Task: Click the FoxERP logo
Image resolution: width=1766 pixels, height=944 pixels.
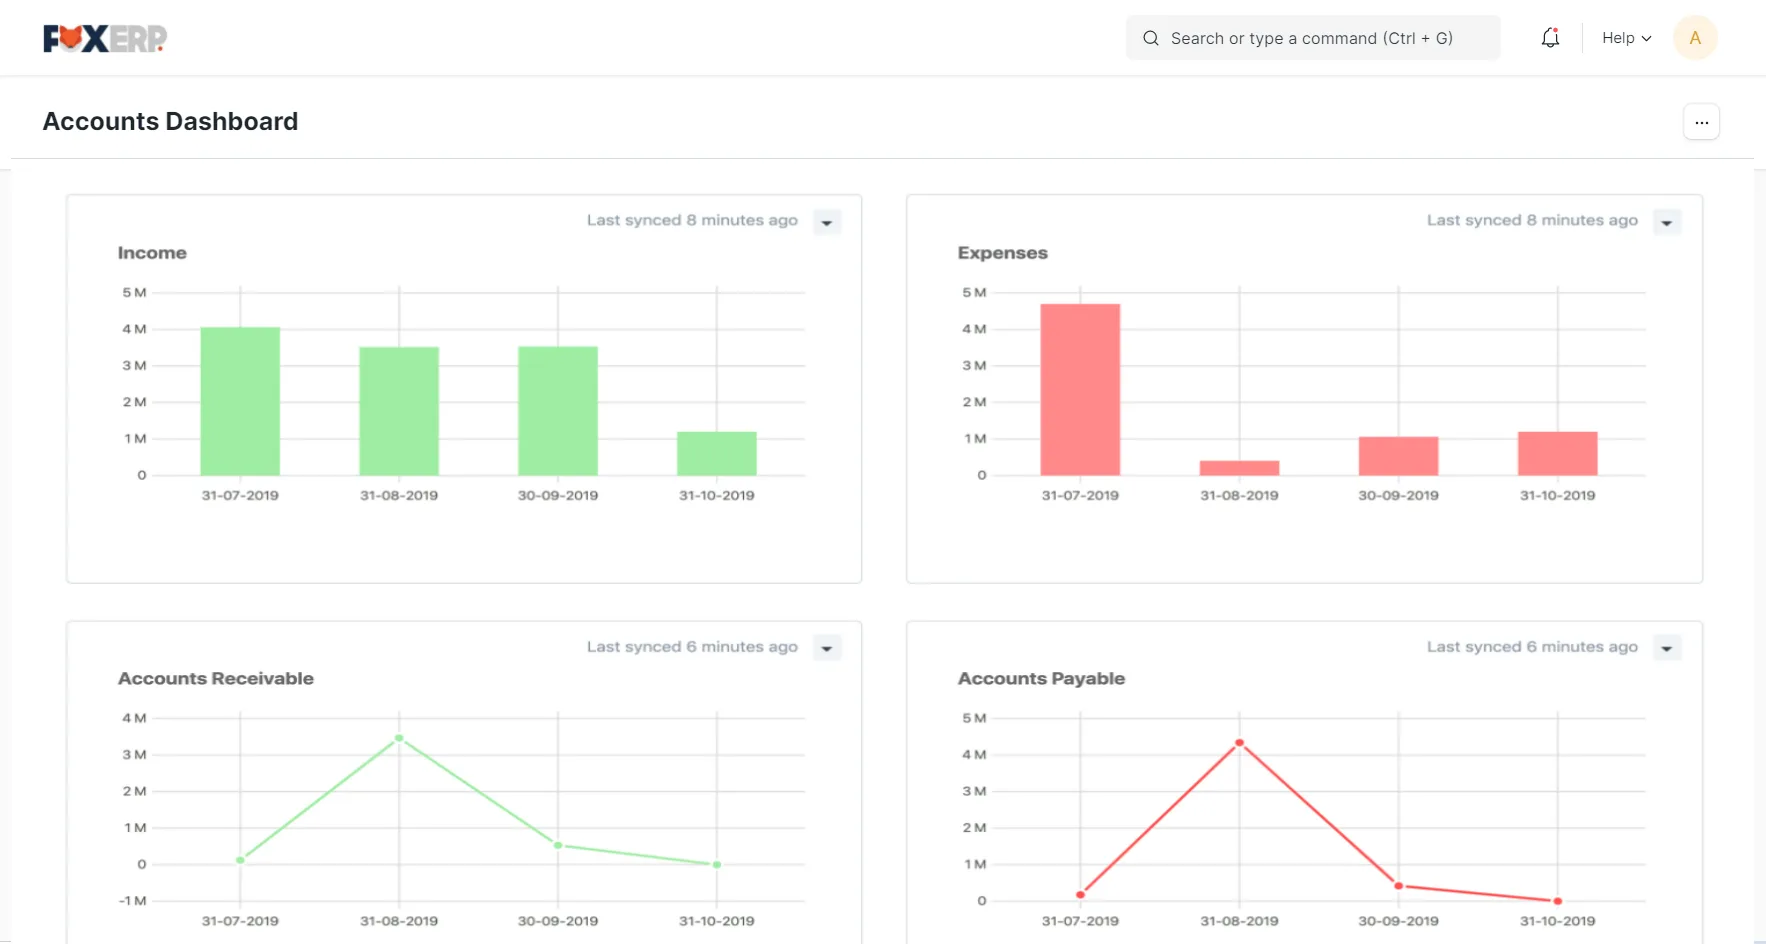Action: click(105, 38)
